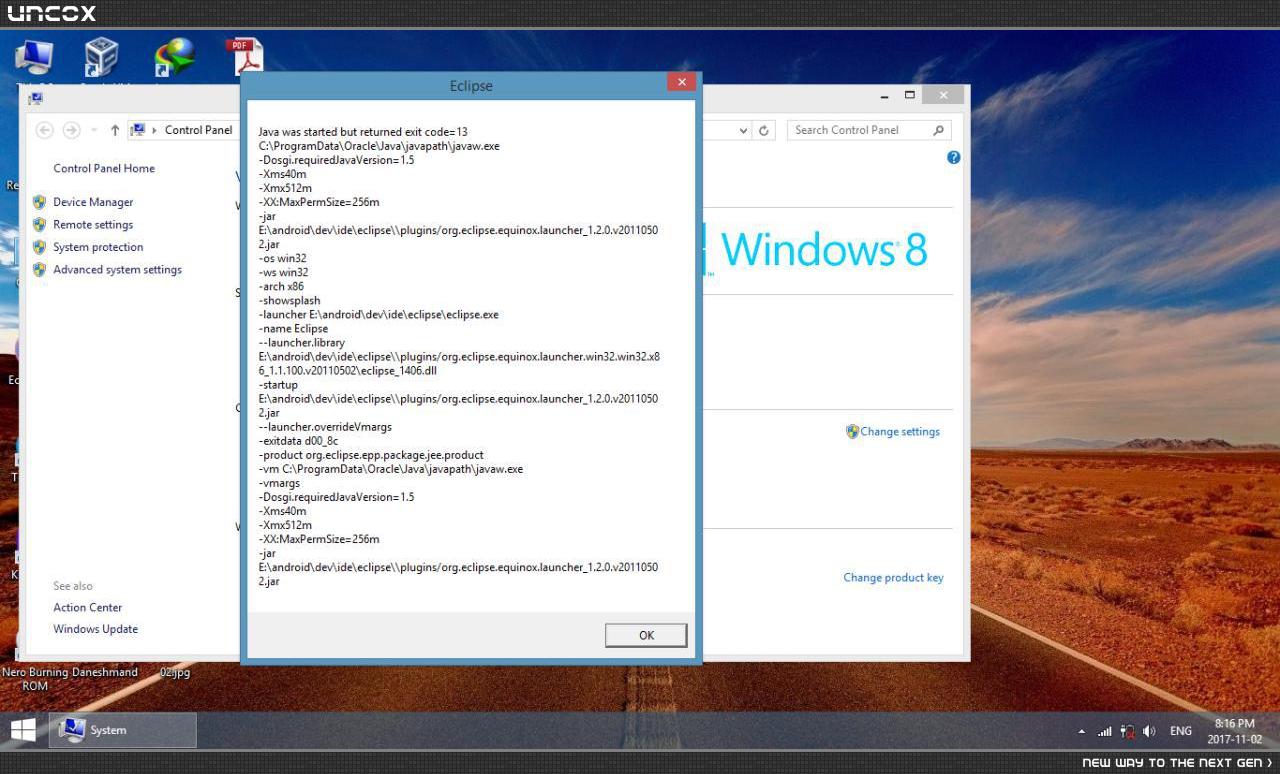Click the shield icon beside System protection
This screenshot has height=774, width=1280.
click(39, 247)
